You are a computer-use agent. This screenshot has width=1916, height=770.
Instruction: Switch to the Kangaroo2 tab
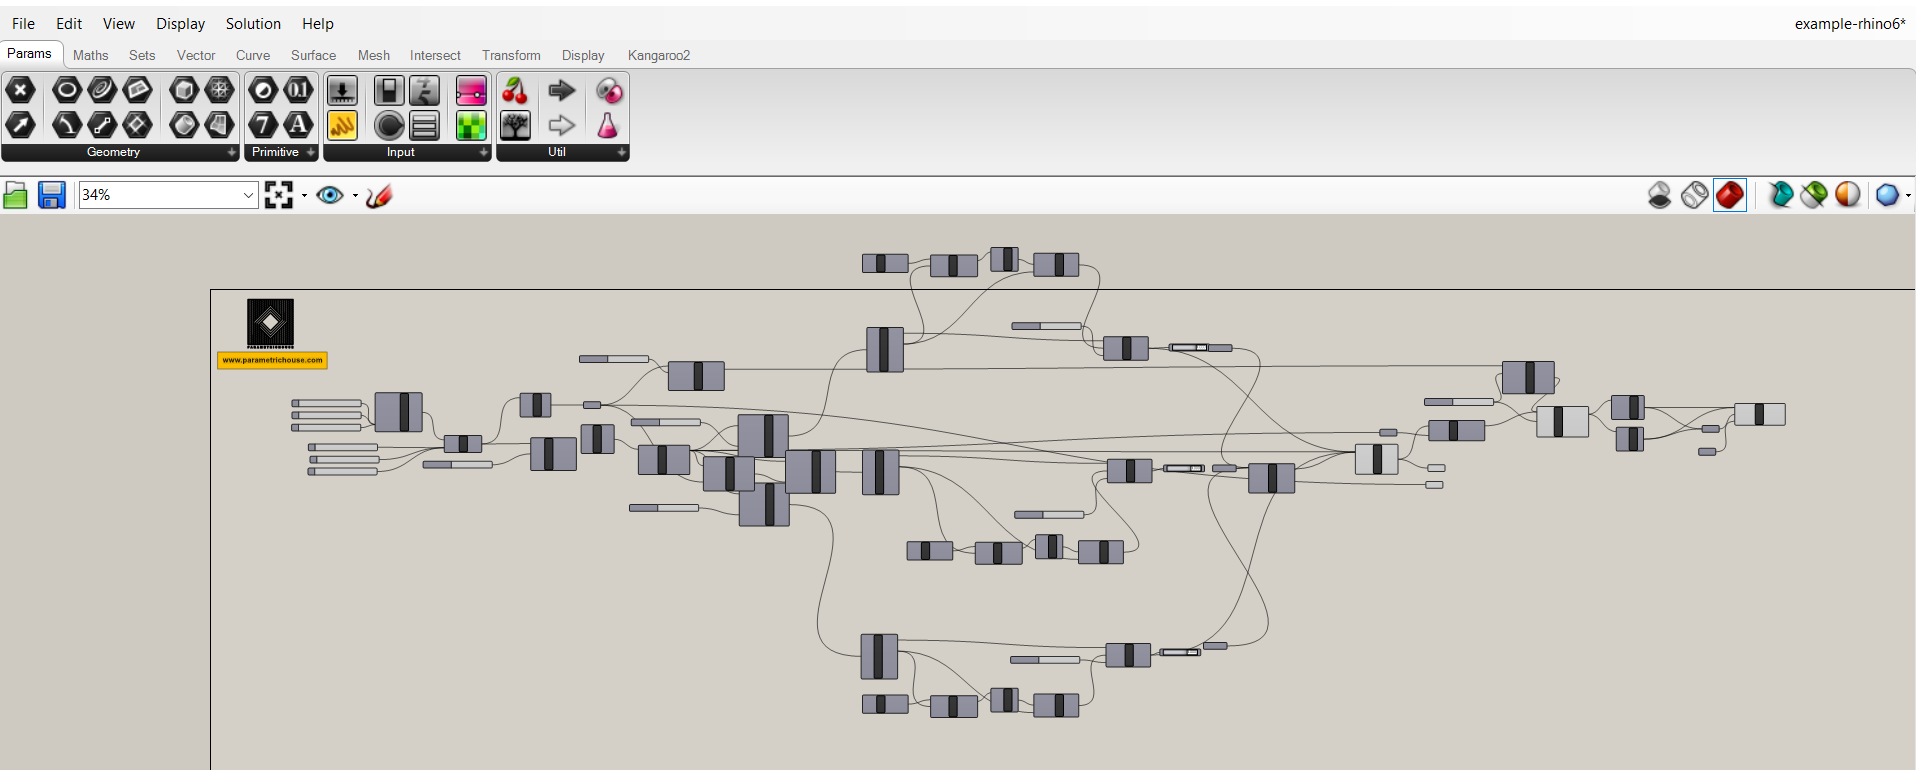tap(658, 55)
